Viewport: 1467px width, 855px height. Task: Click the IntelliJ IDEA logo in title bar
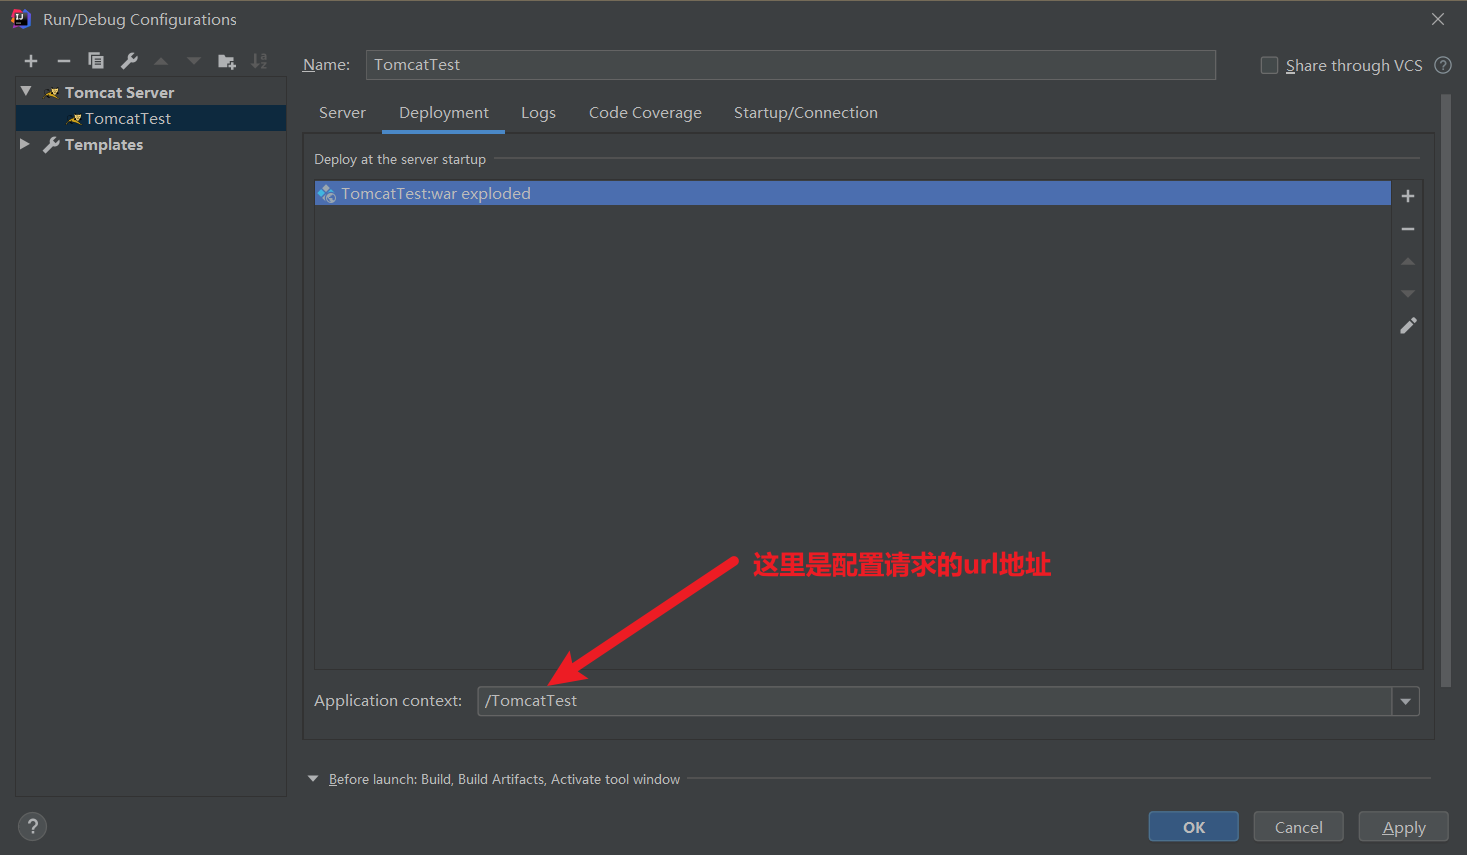click(21, 18)
